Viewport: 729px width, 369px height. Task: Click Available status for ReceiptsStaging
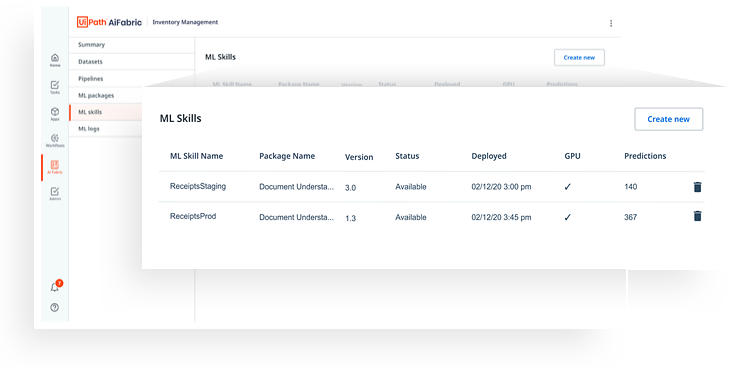point(411,187)
